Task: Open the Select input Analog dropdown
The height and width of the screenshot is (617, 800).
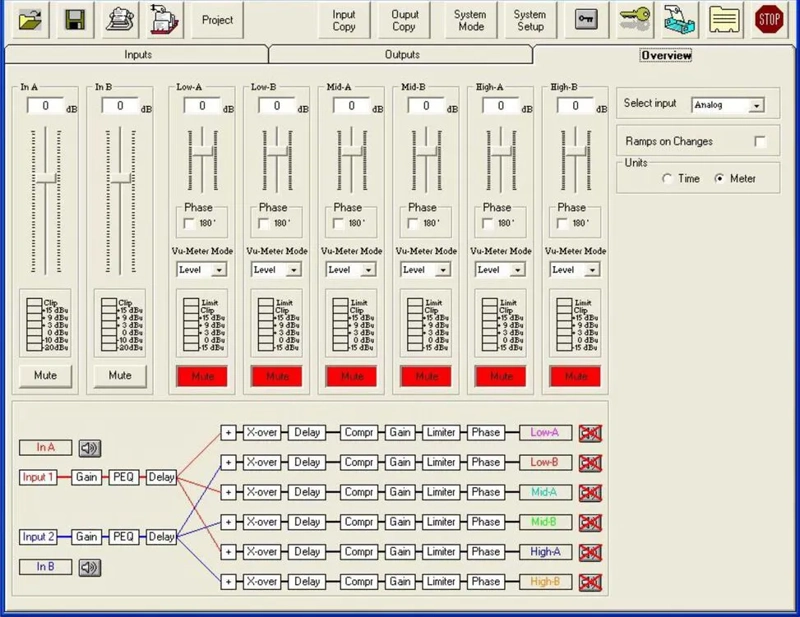Action: 755,104
